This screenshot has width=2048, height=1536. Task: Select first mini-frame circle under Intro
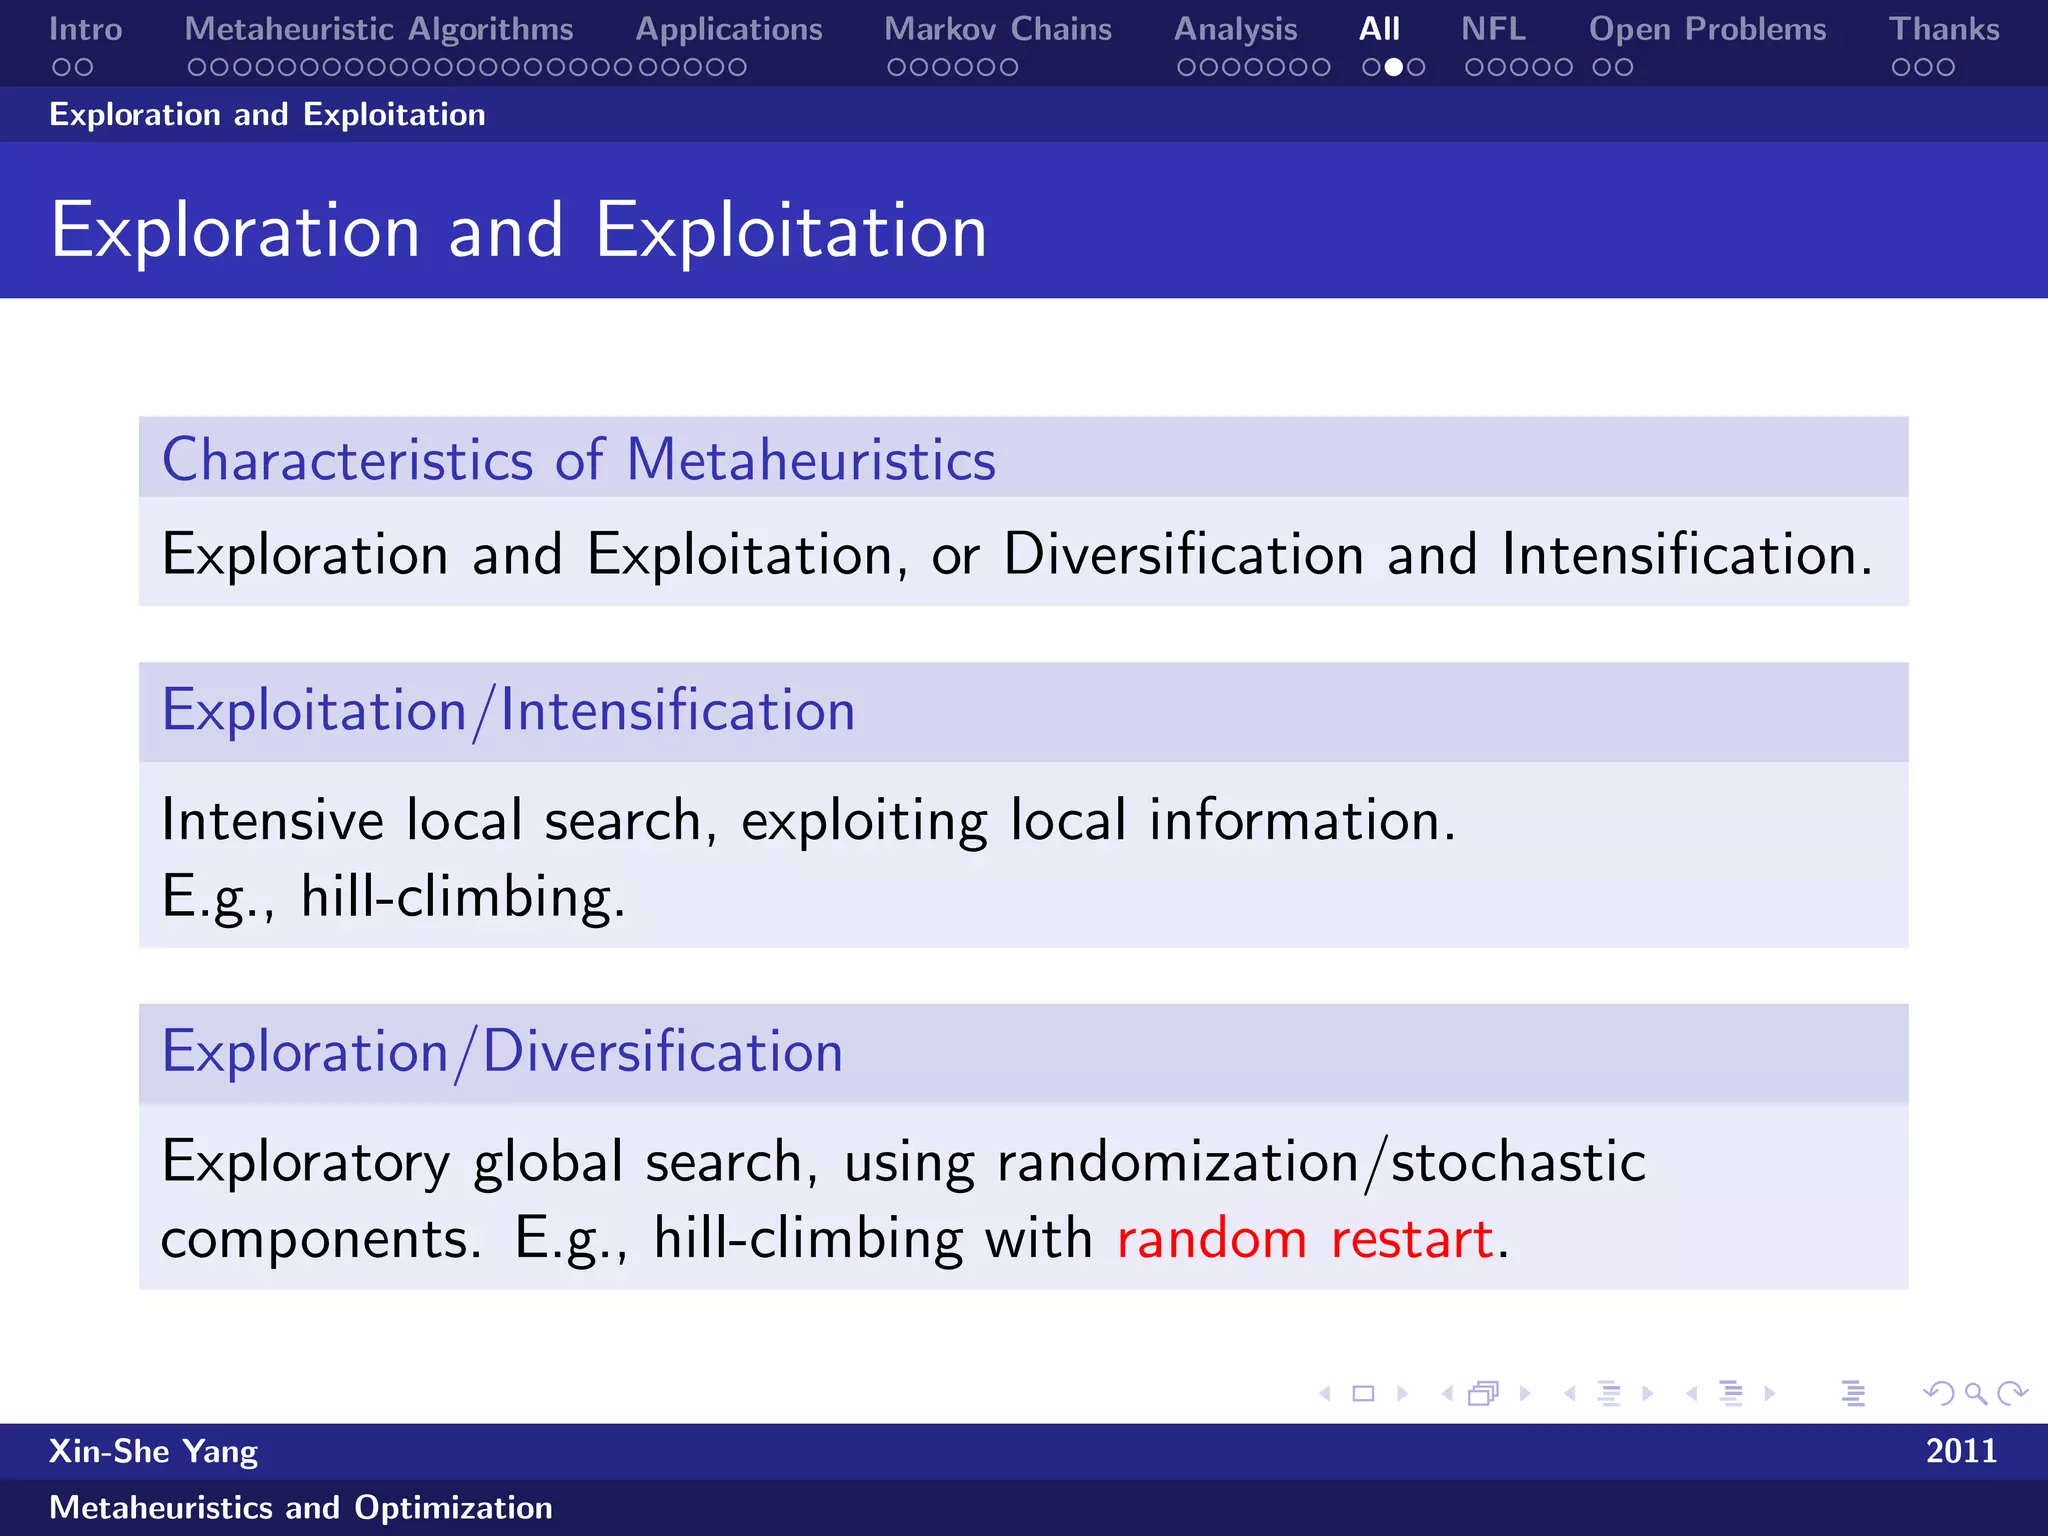(x=61, y=67)
